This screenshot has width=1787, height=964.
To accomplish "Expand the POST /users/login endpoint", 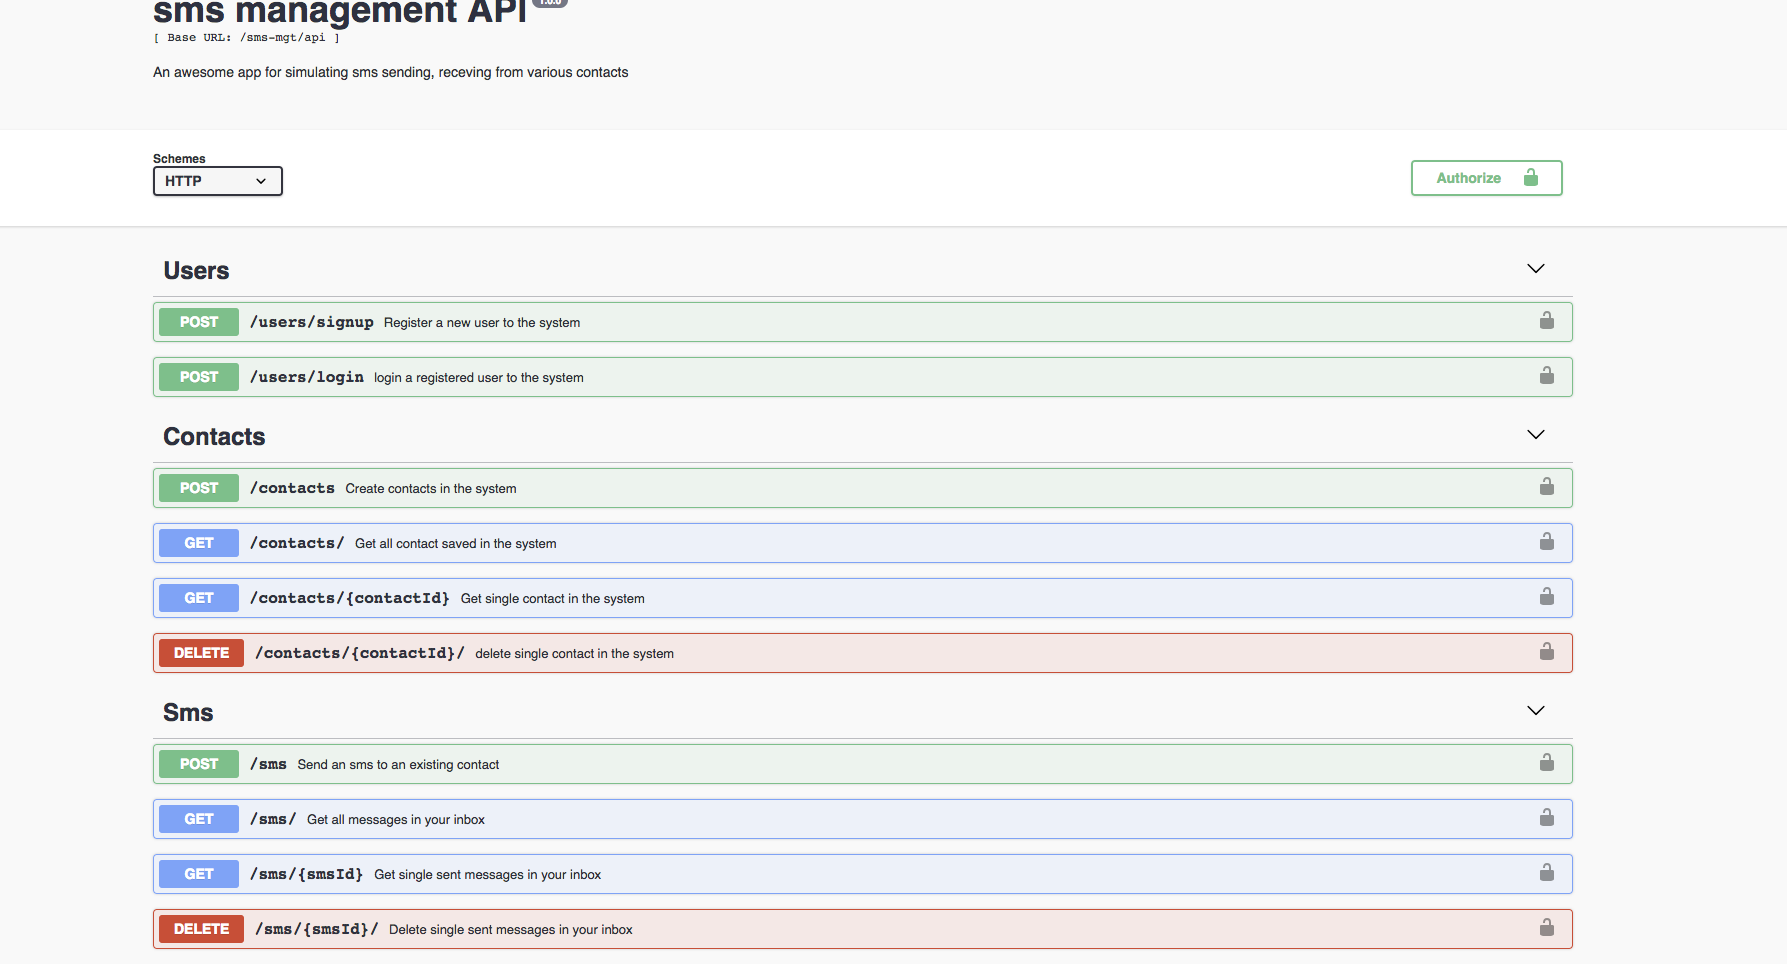I will click(x=700, y=376).
